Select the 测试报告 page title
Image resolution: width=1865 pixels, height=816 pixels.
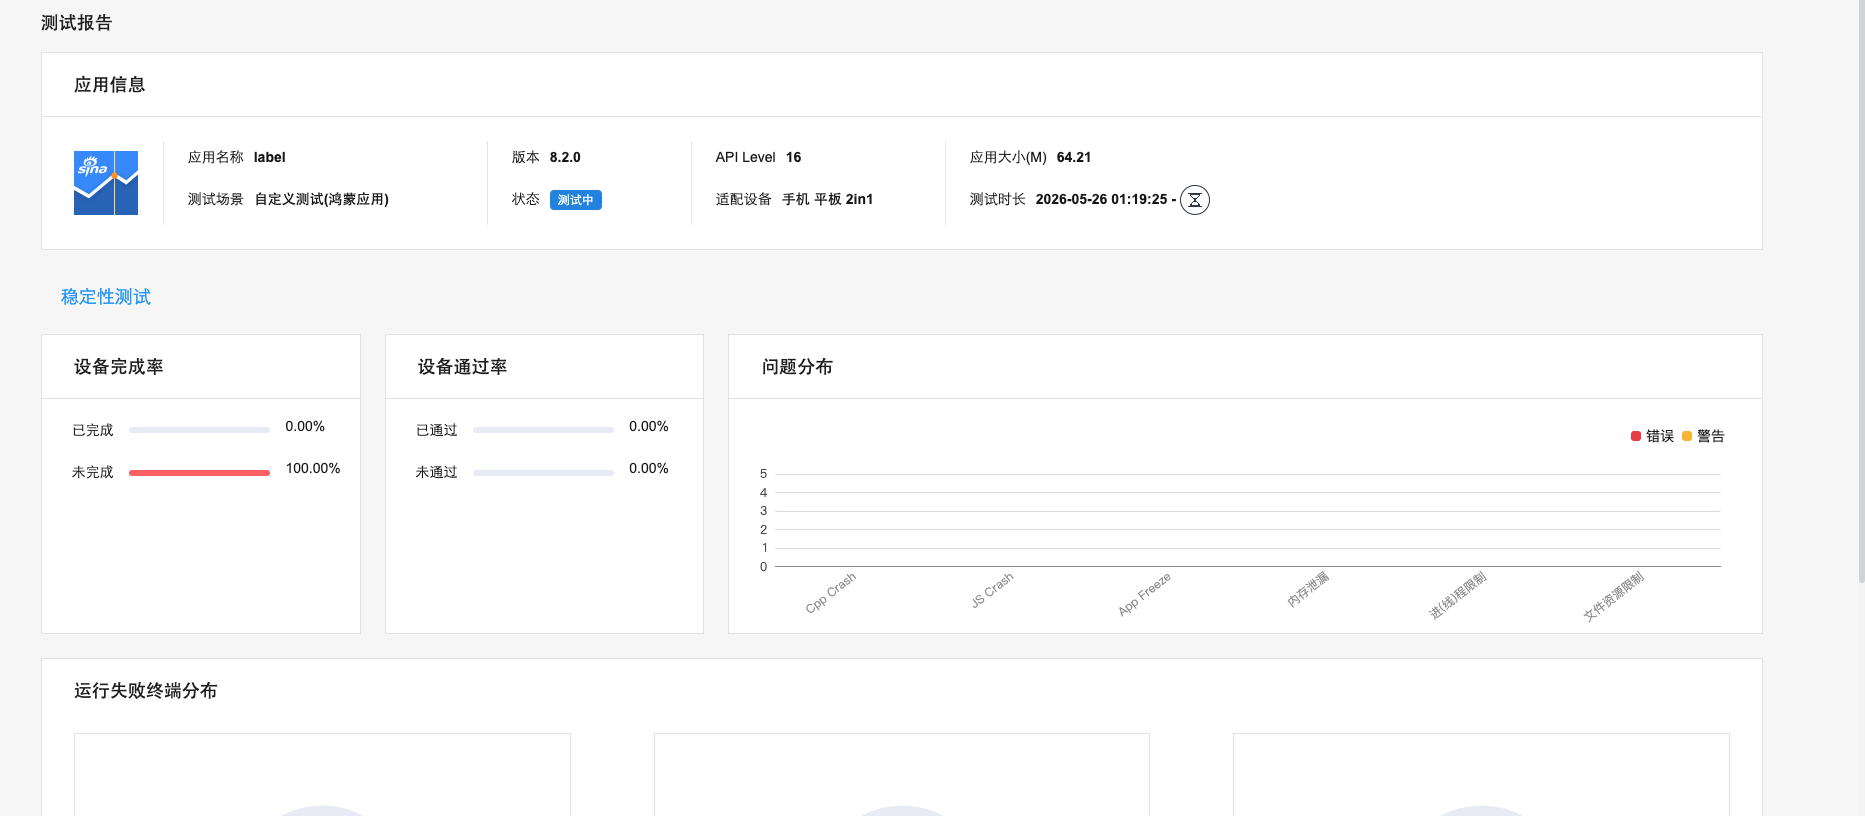(x=77, y=23)
